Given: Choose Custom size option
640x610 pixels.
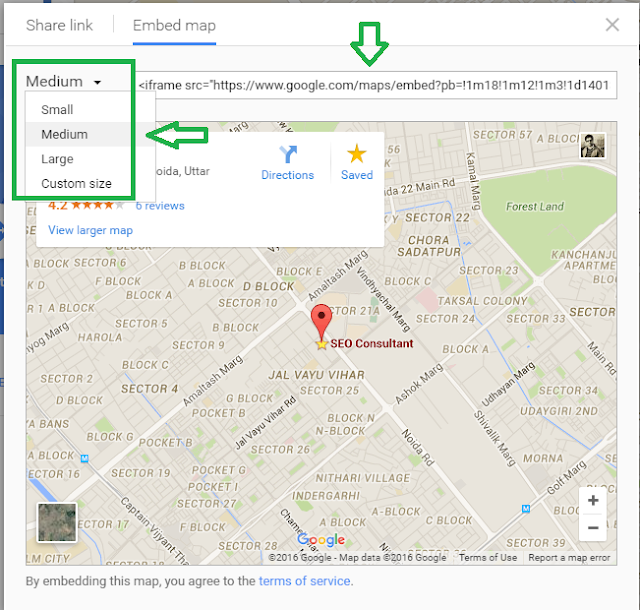Looking at the screenshot, I should click(x=76, y=183).
